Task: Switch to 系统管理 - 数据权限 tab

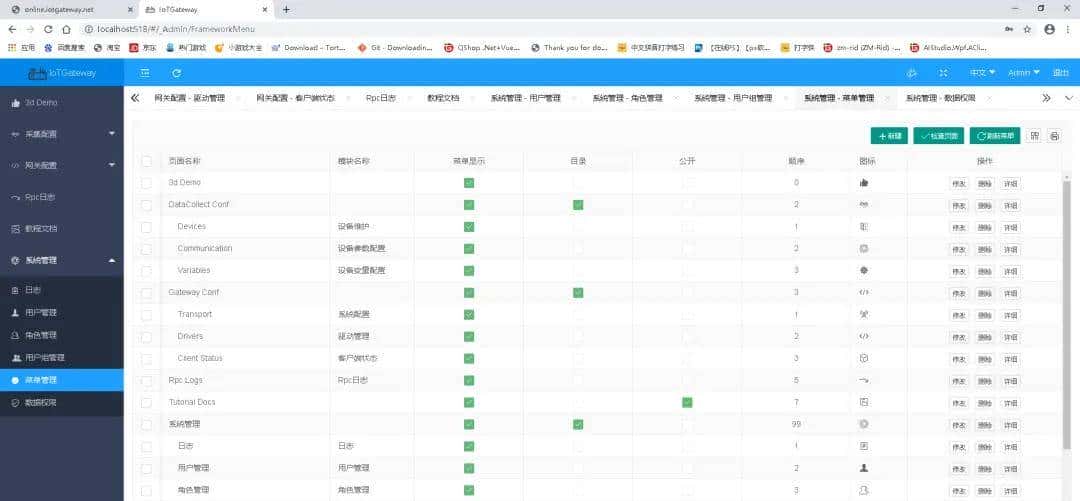Action: [x=940, y=98]
